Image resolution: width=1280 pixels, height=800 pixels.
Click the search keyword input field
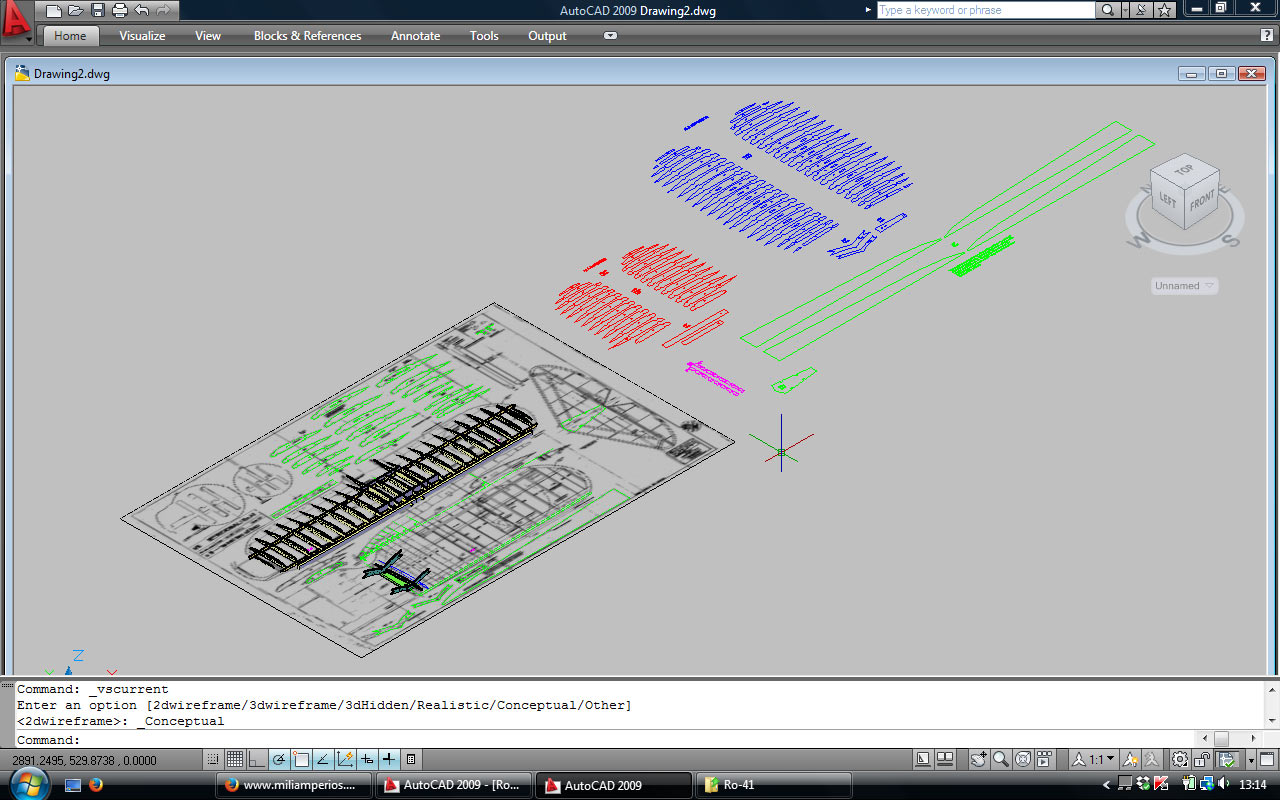pos(985,10)
